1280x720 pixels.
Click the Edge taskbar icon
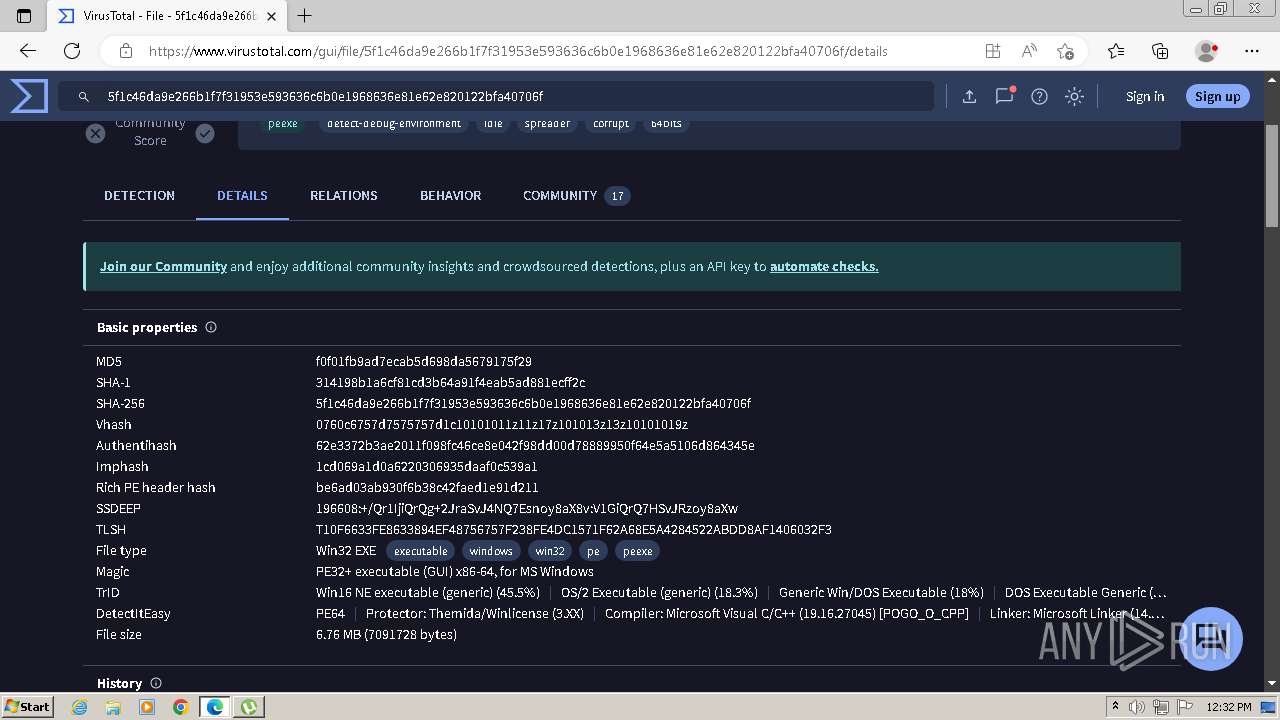click(x=214, y=707)
